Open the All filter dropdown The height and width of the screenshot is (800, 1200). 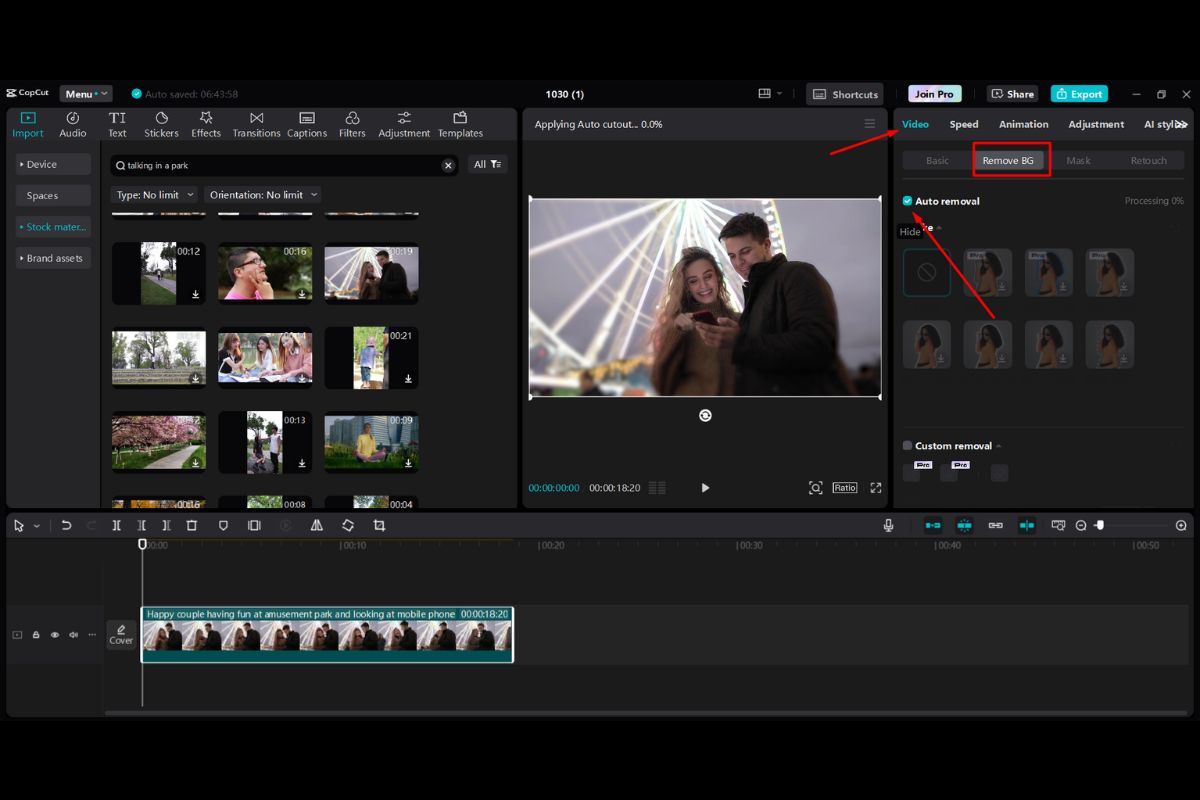tap(488, 165)
